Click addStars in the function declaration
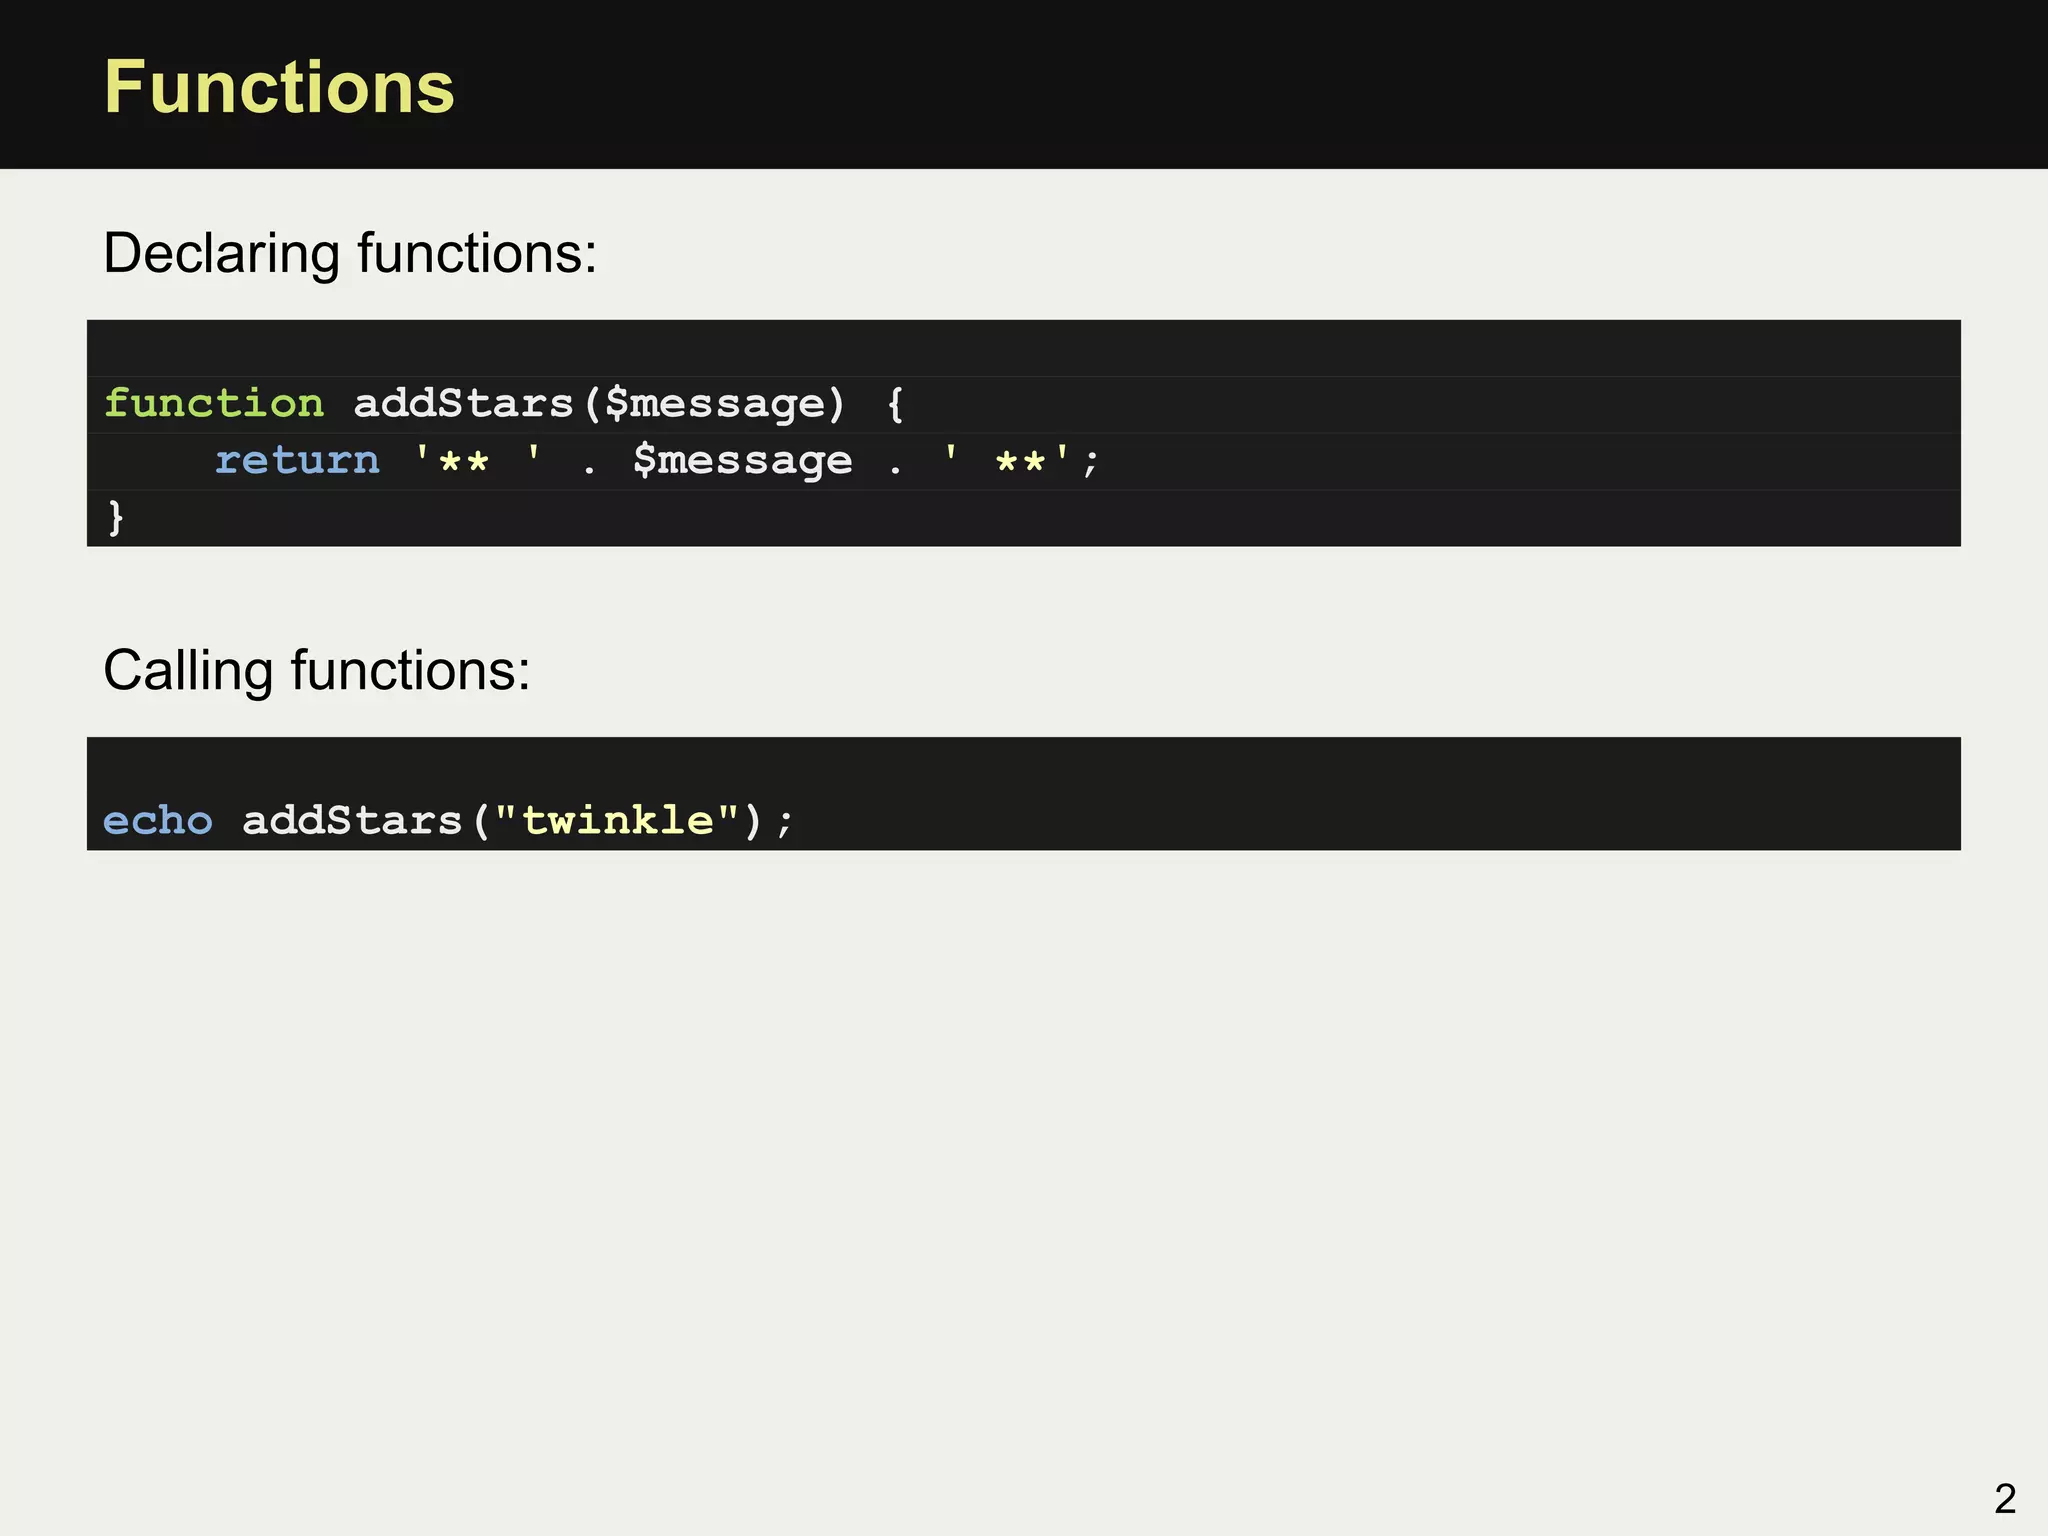This screenshot has width=2048, height=1536. click(x=463, y=404)
